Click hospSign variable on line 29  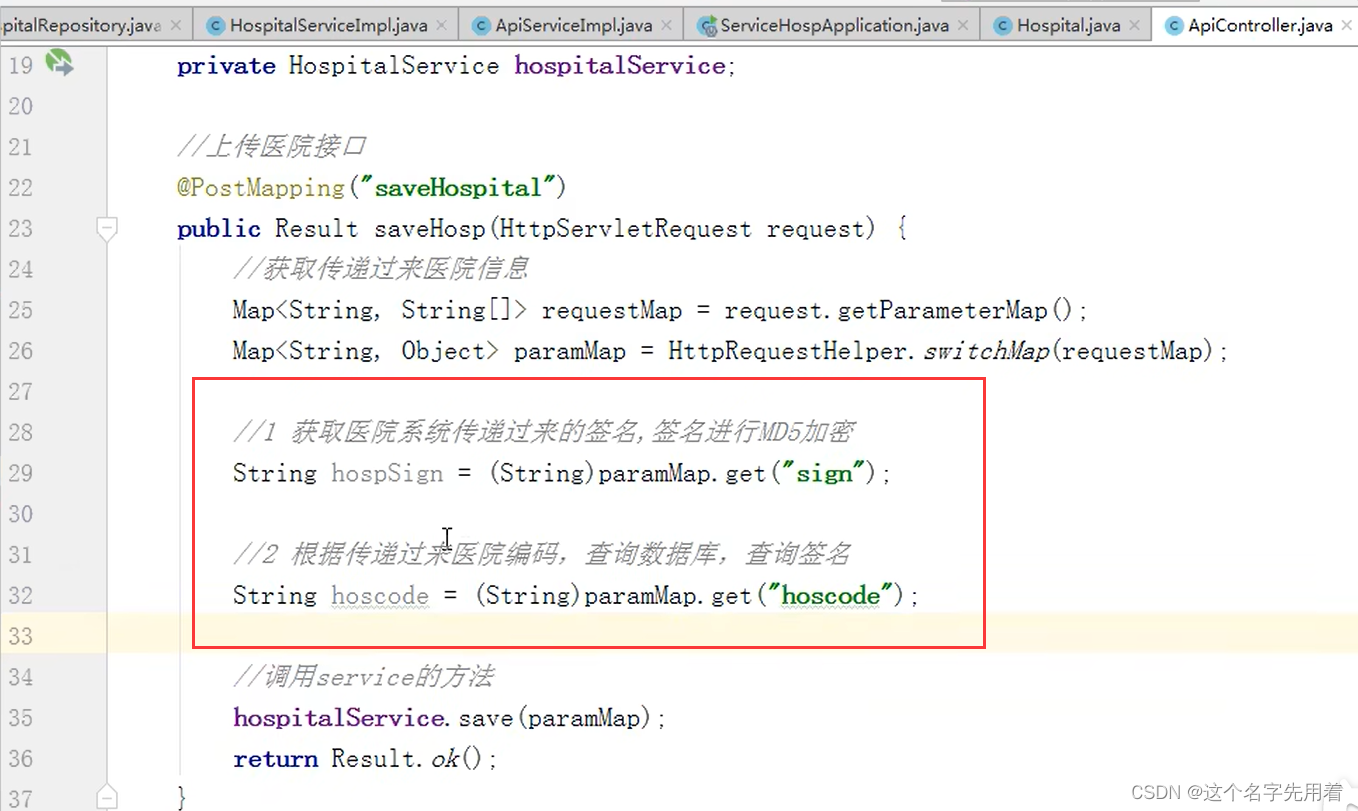point(387,473)
